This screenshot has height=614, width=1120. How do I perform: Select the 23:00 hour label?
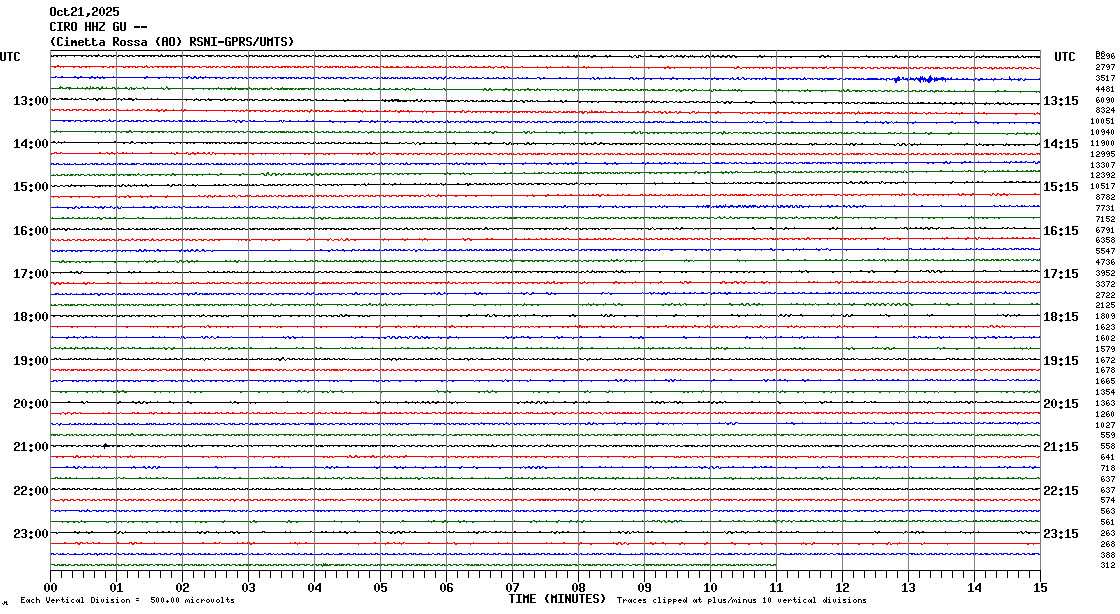31,533
